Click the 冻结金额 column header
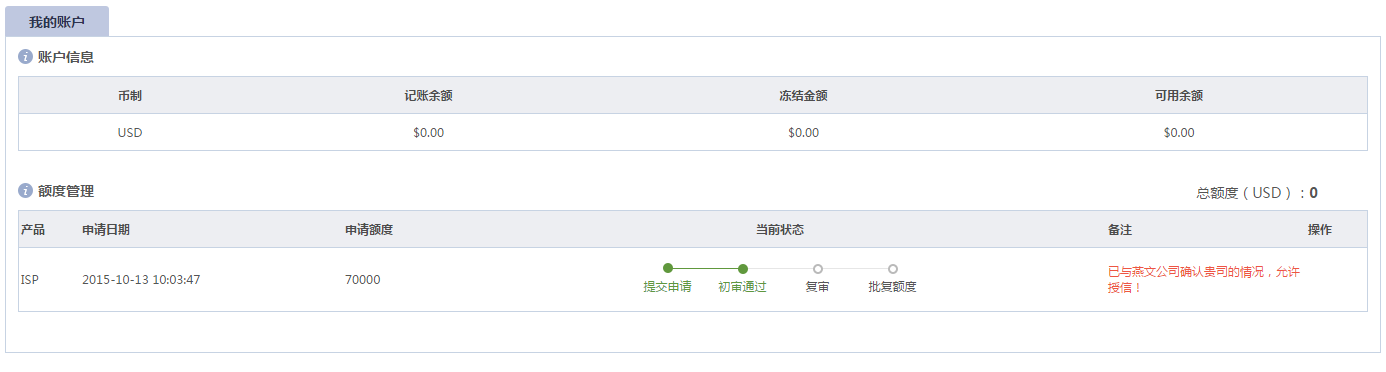Image resolution: width=1386 pixels, height=372 pixels. [804, 96]
